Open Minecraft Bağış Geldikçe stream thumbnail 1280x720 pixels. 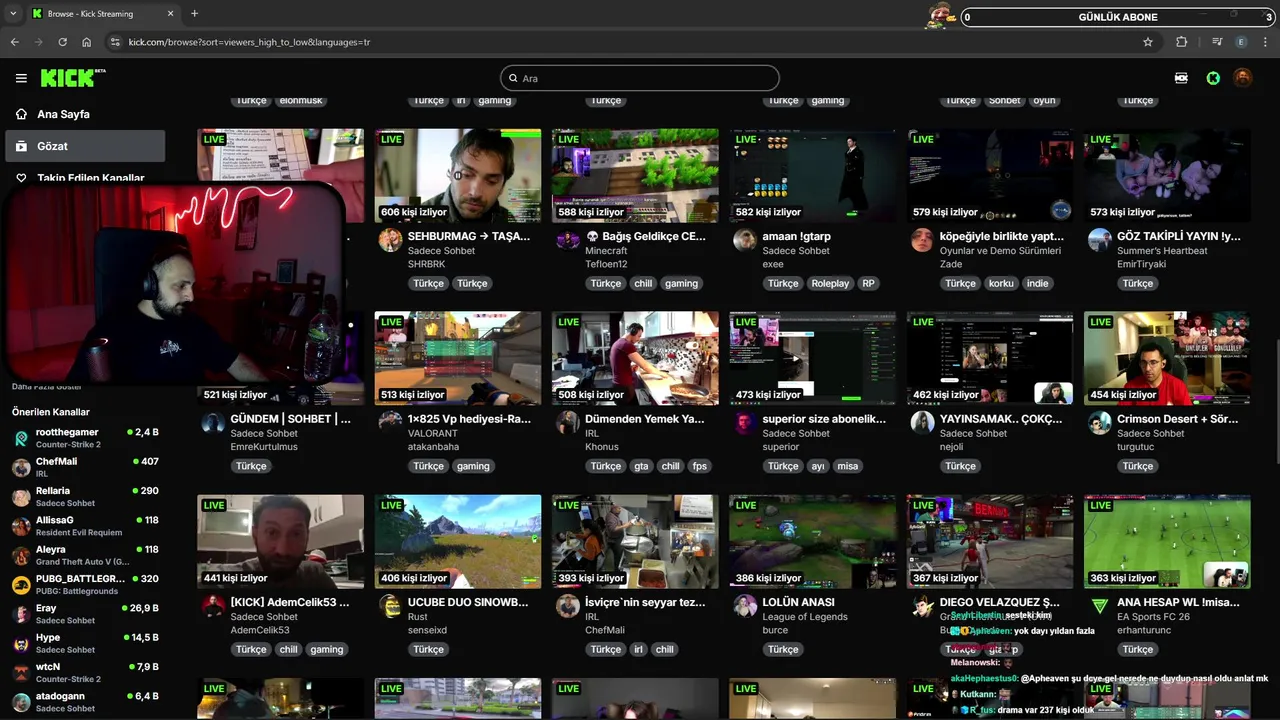click(x=635, y=175)
